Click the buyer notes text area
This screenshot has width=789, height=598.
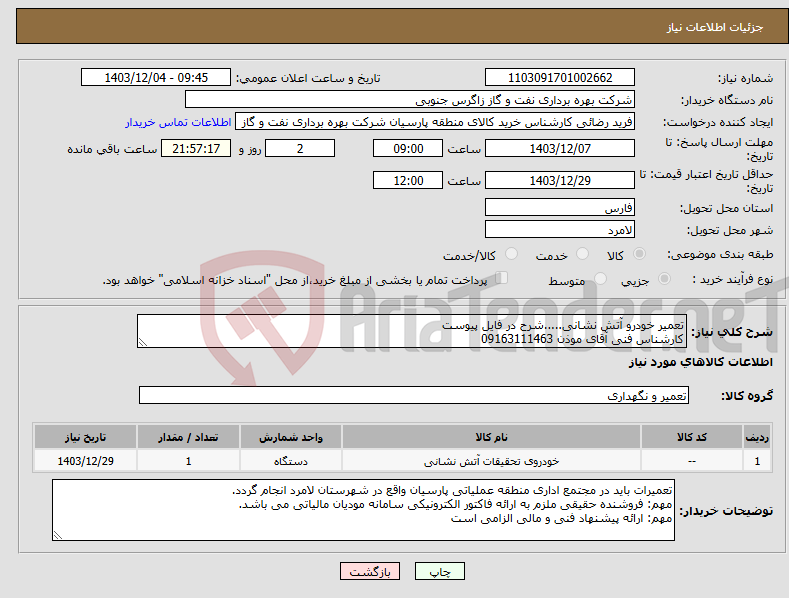pyautogui.click(x=363, y=510)
